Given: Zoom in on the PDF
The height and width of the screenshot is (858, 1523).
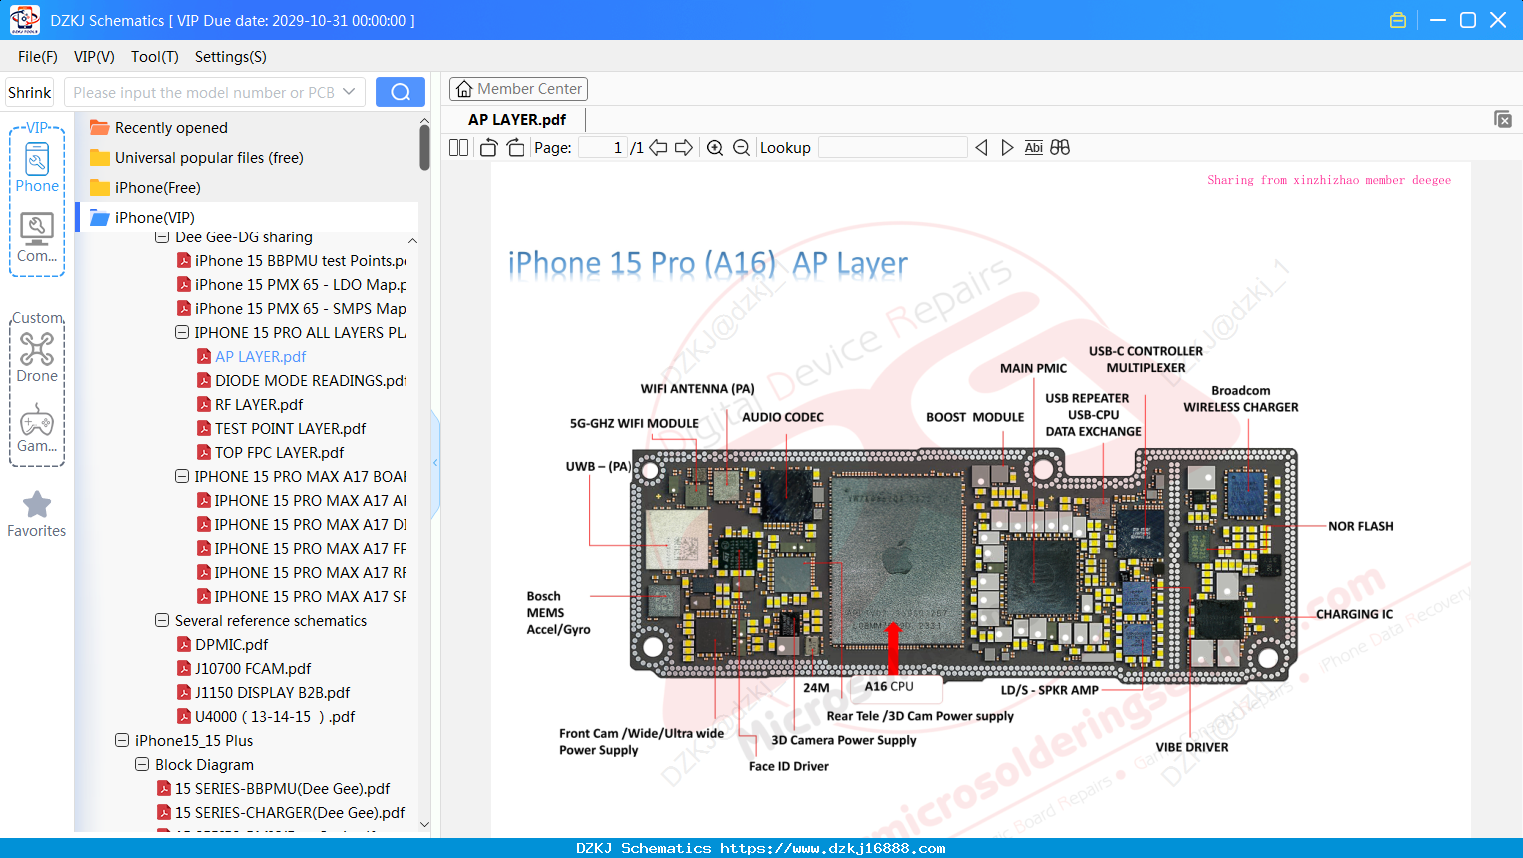Looking at the screenshot, I should click(715, 148).
